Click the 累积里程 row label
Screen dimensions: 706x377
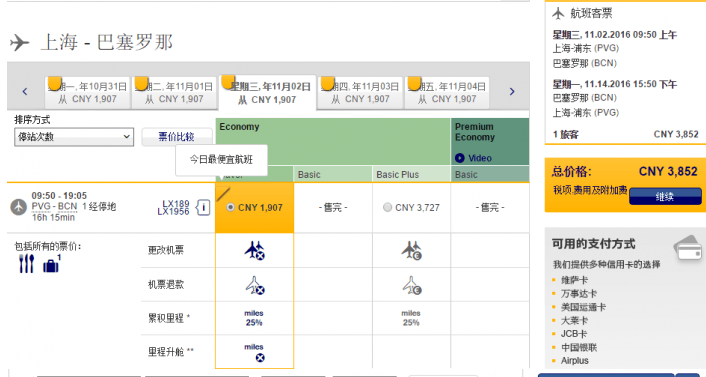coord(169,318)
